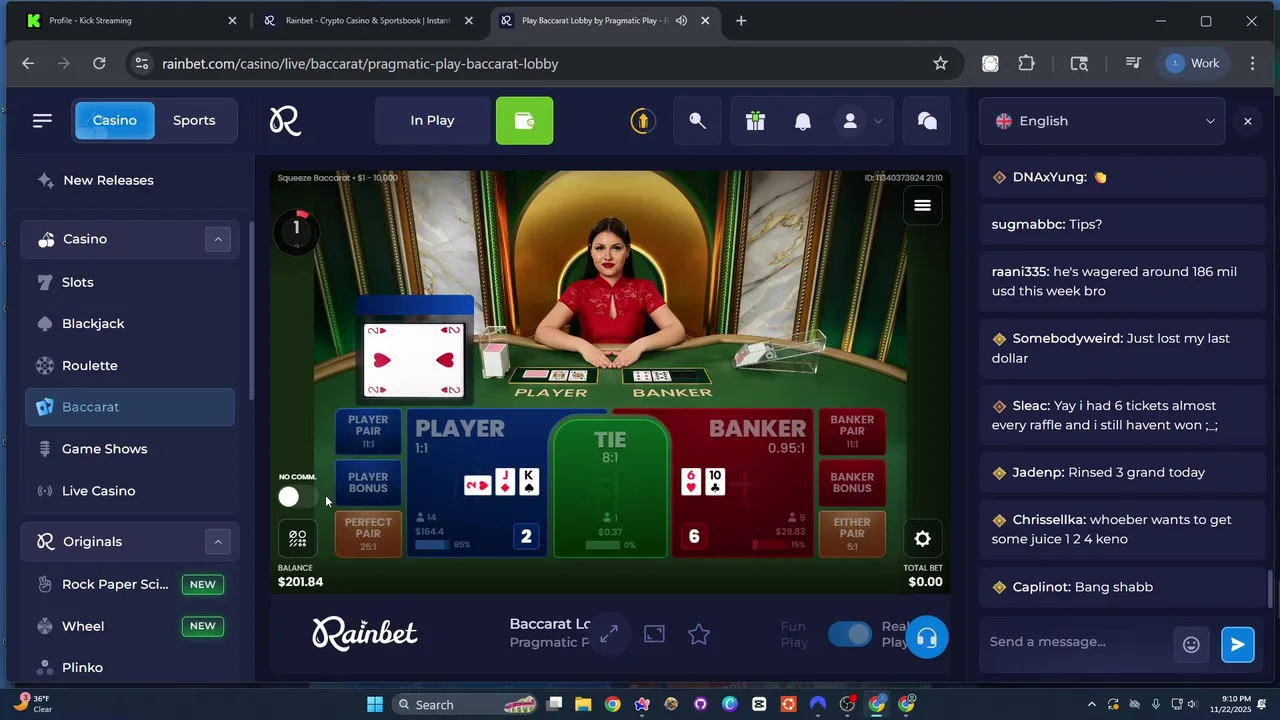
Task: Open the English language dropdown
Action: [1102, 121]
